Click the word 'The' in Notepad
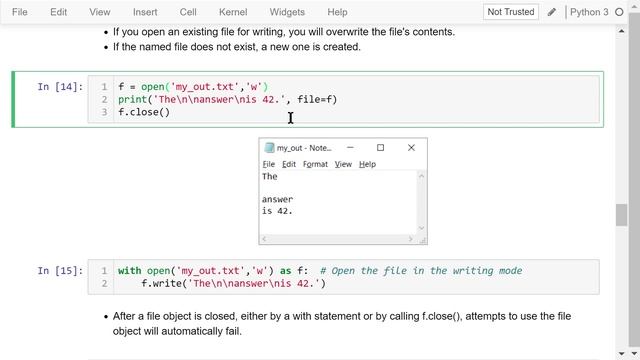This screenshot has height=360, width=640. point(270,176)
